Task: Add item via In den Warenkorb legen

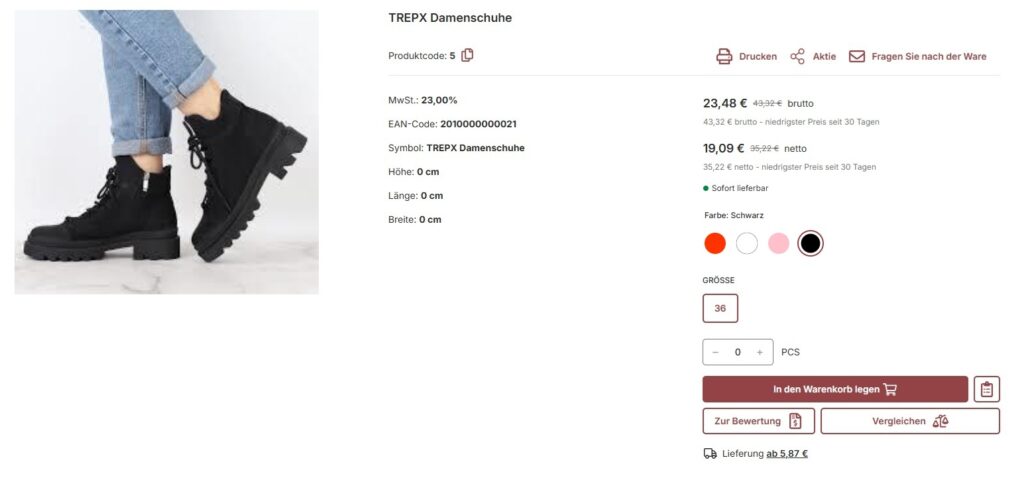Action: (x=835, y=389)
